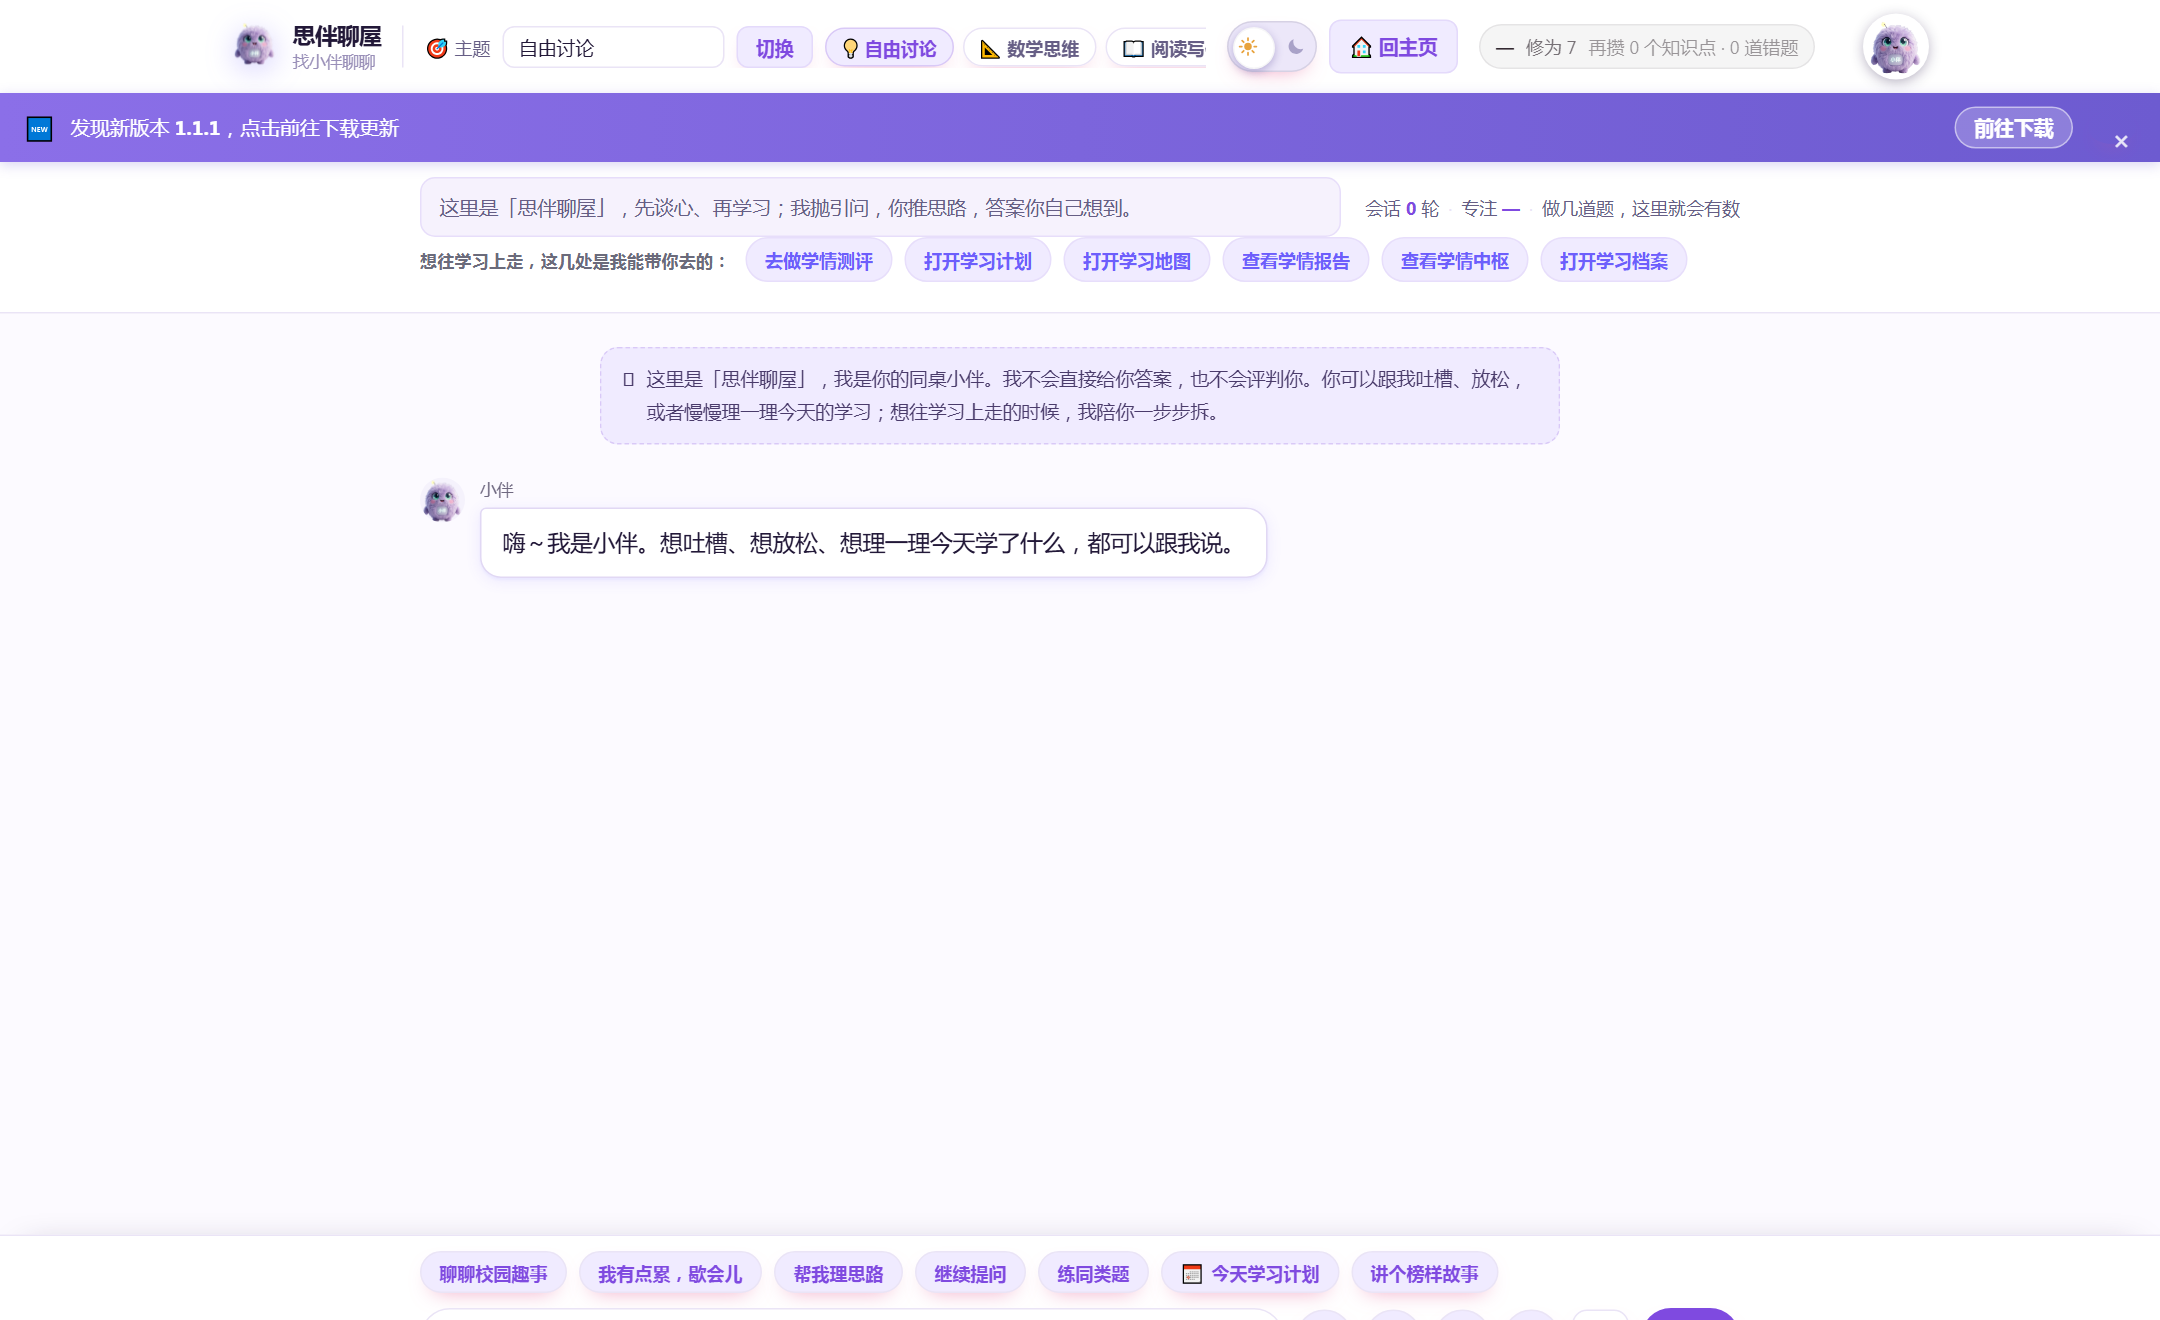Dismiss the update banner with X
2160x1320 pixels.
[x=2121, y=141]
